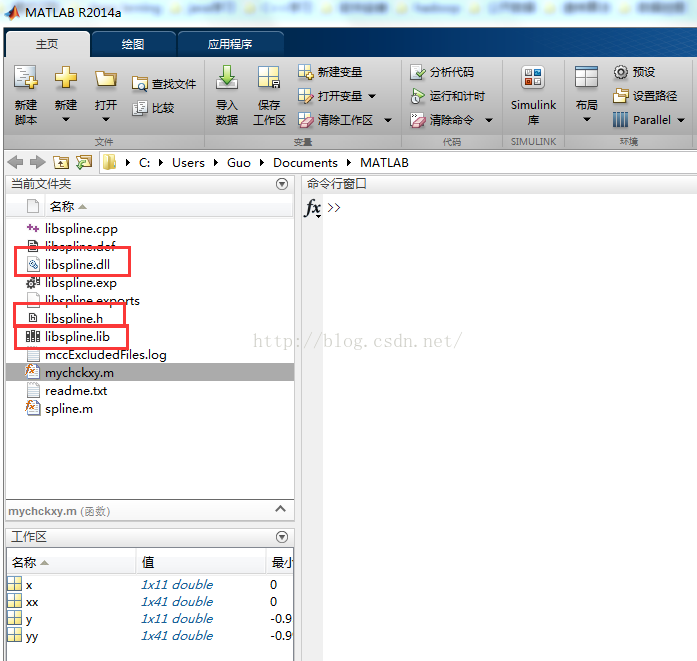Click Save Workspace (保存工作区) icon
This screenshot has width=697, height=661.
coord(269,77)
